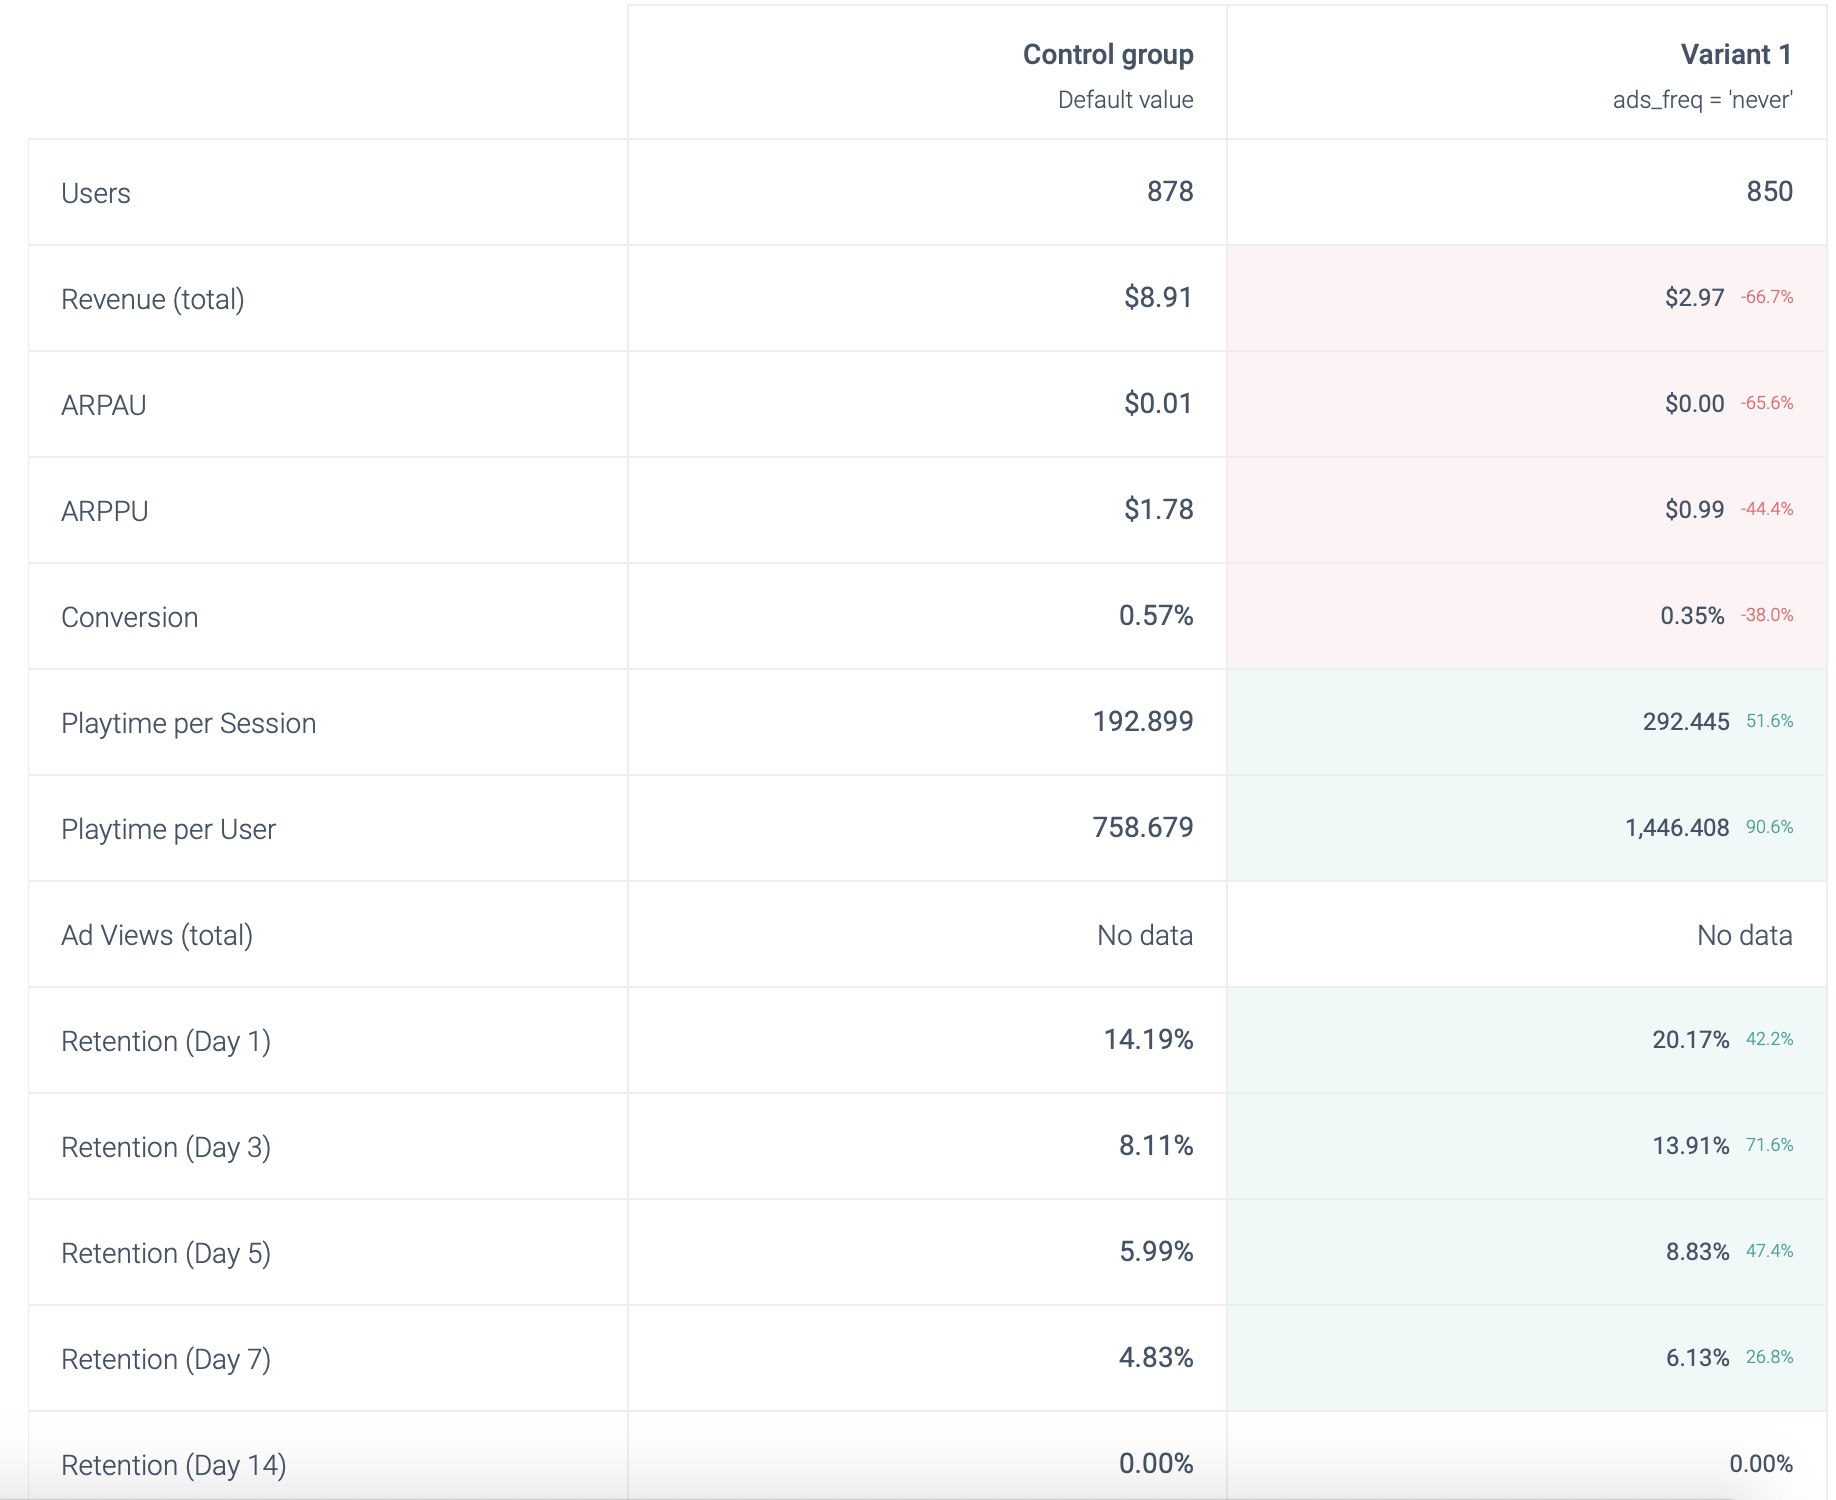
Task: Select the ARPAU metric label
Action: click(x=104, y=405)
